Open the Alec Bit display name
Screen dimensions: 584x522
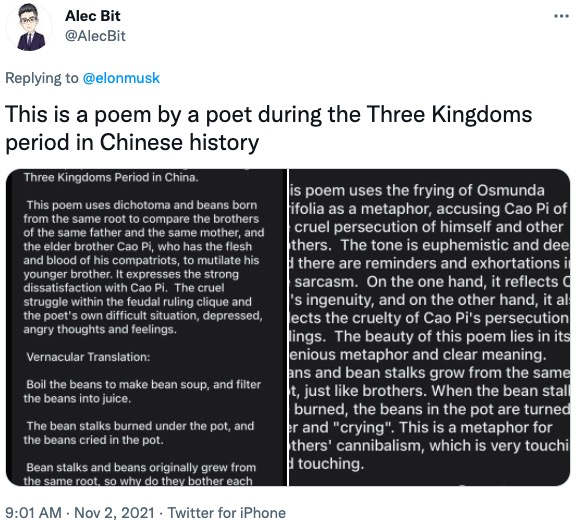[x=92, y=16]
